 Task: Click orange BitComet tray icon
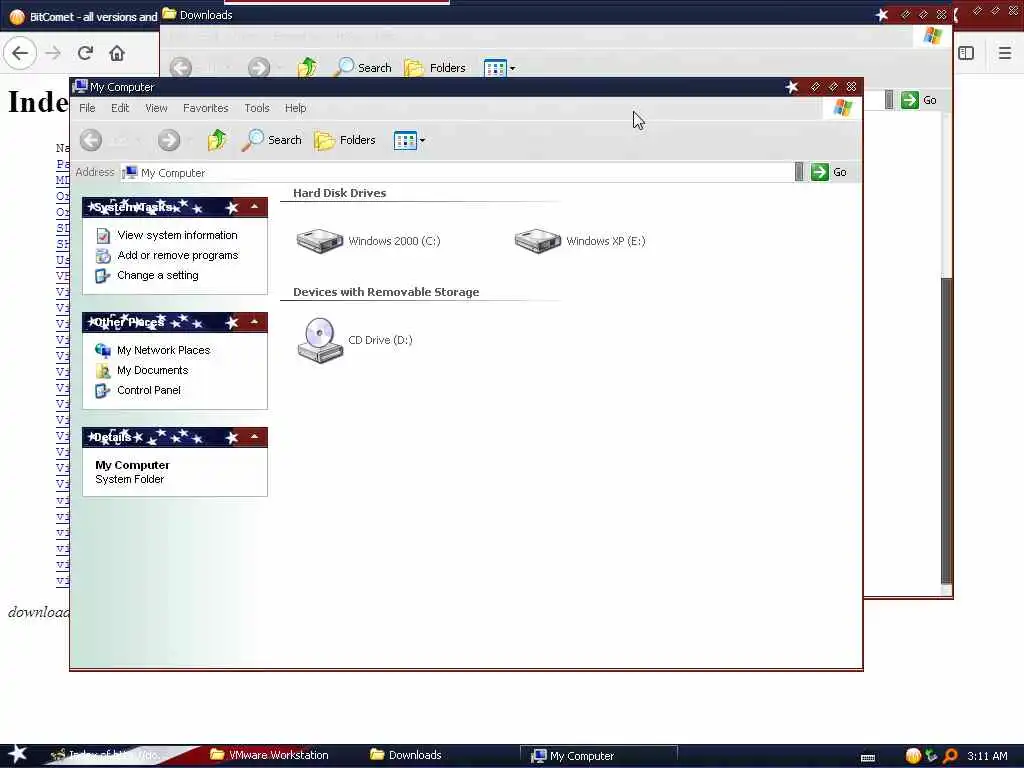913,756
